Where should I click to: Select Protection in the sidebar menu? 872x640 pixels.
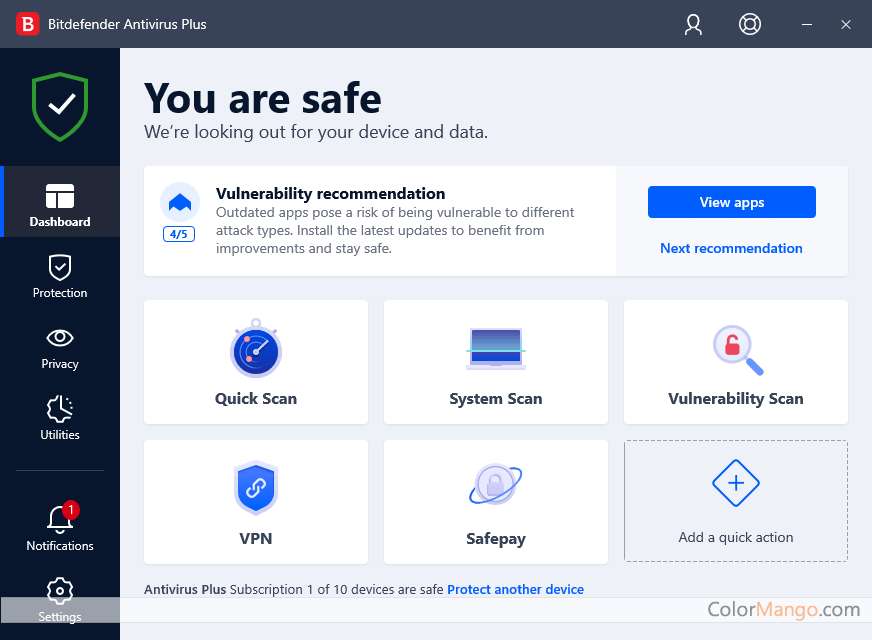[x=59, y=278]
